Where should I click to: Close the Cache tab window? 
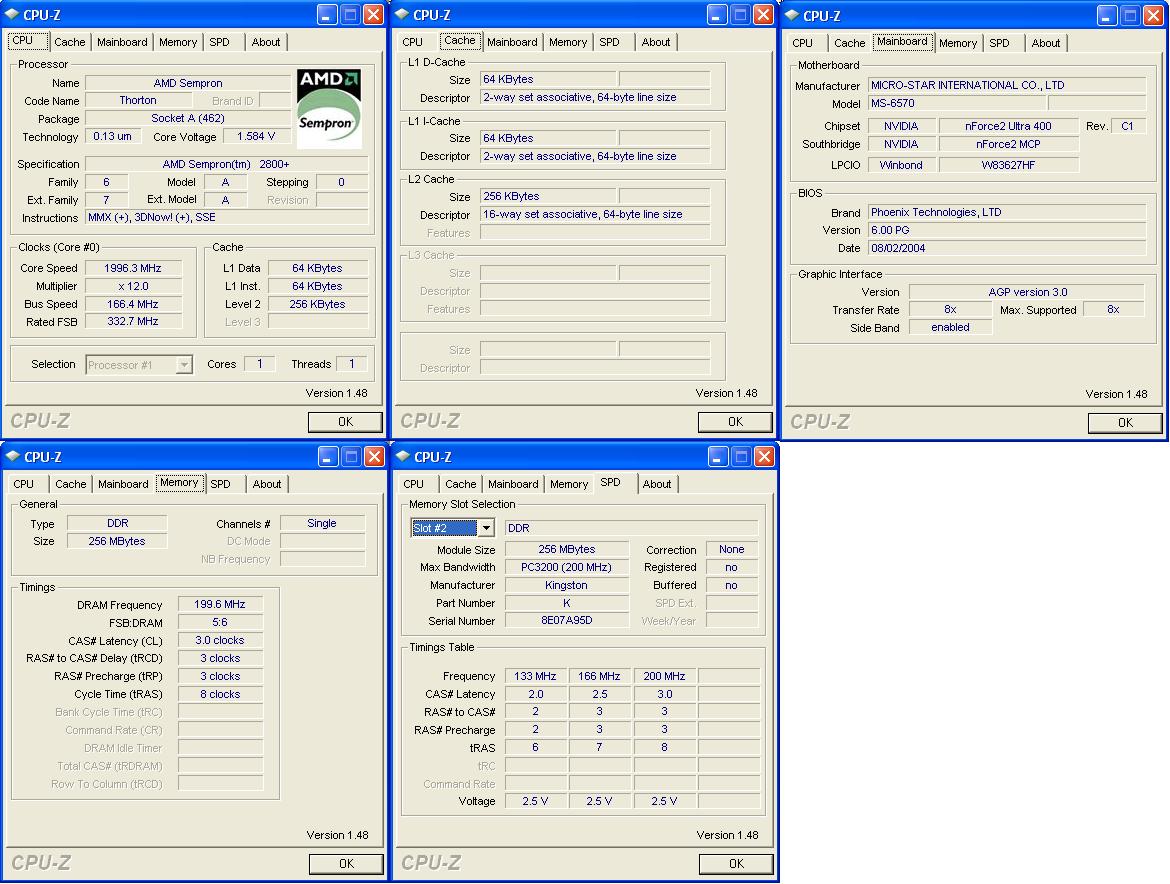click(763, 14)
